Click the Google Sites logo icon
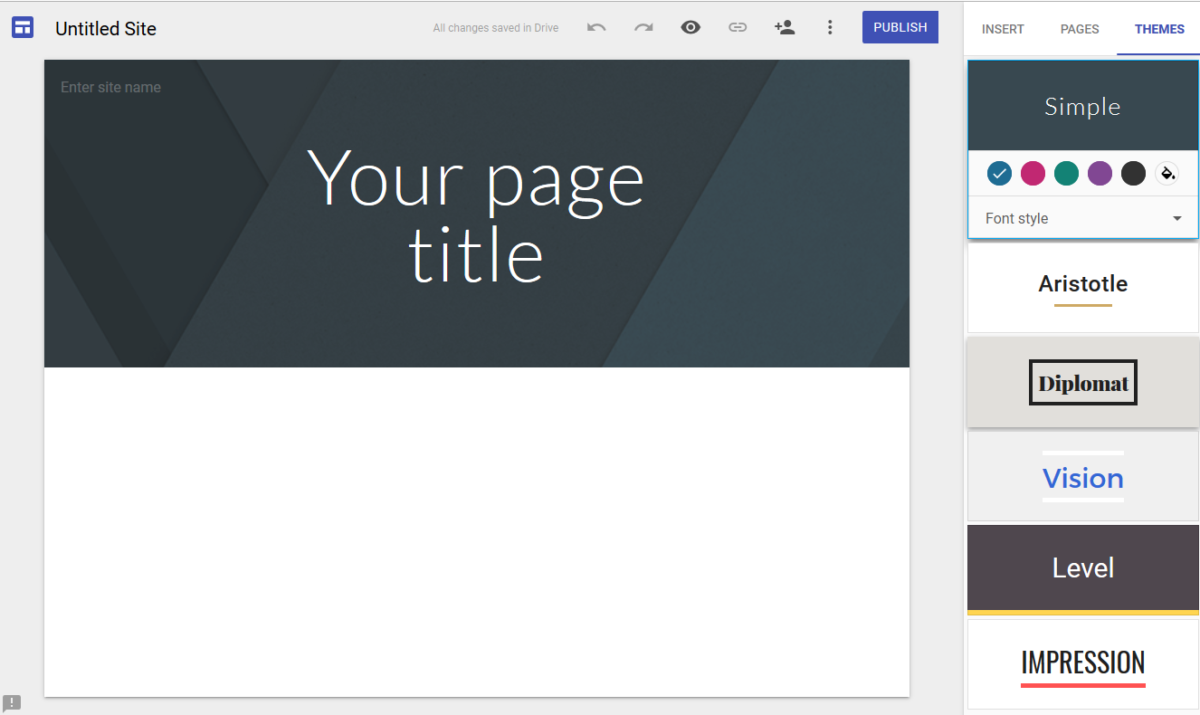This screenshot has height=715, width=1200. coord(23,27)
